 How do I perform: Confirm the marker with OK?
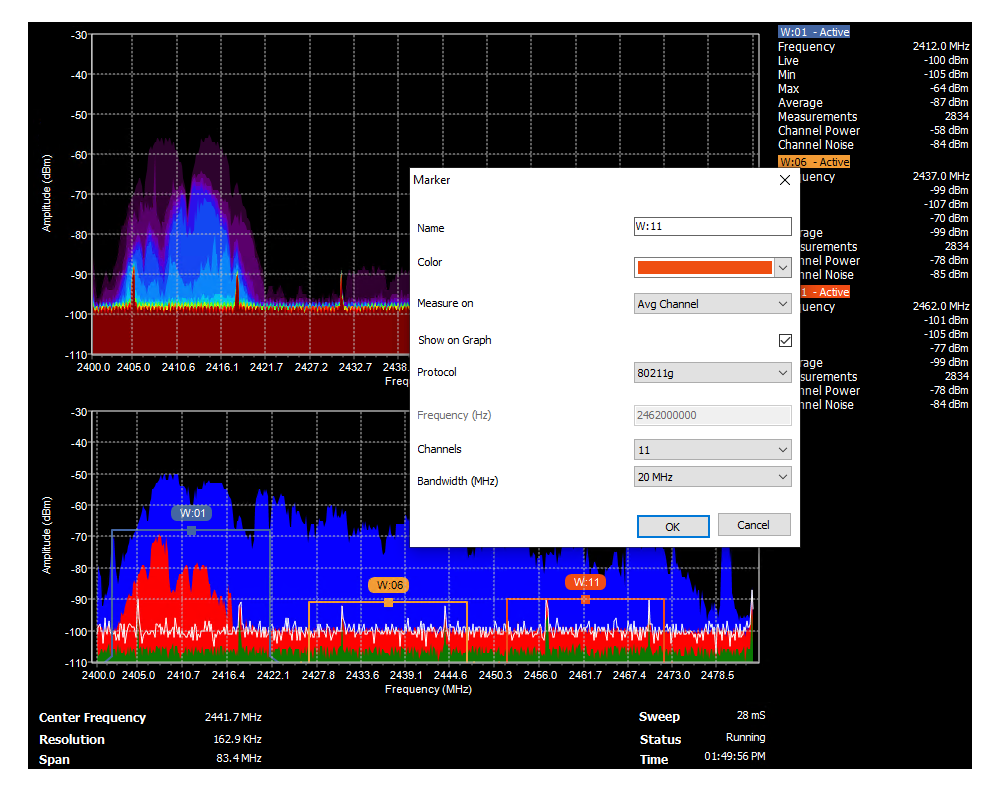tap(673, 527)
